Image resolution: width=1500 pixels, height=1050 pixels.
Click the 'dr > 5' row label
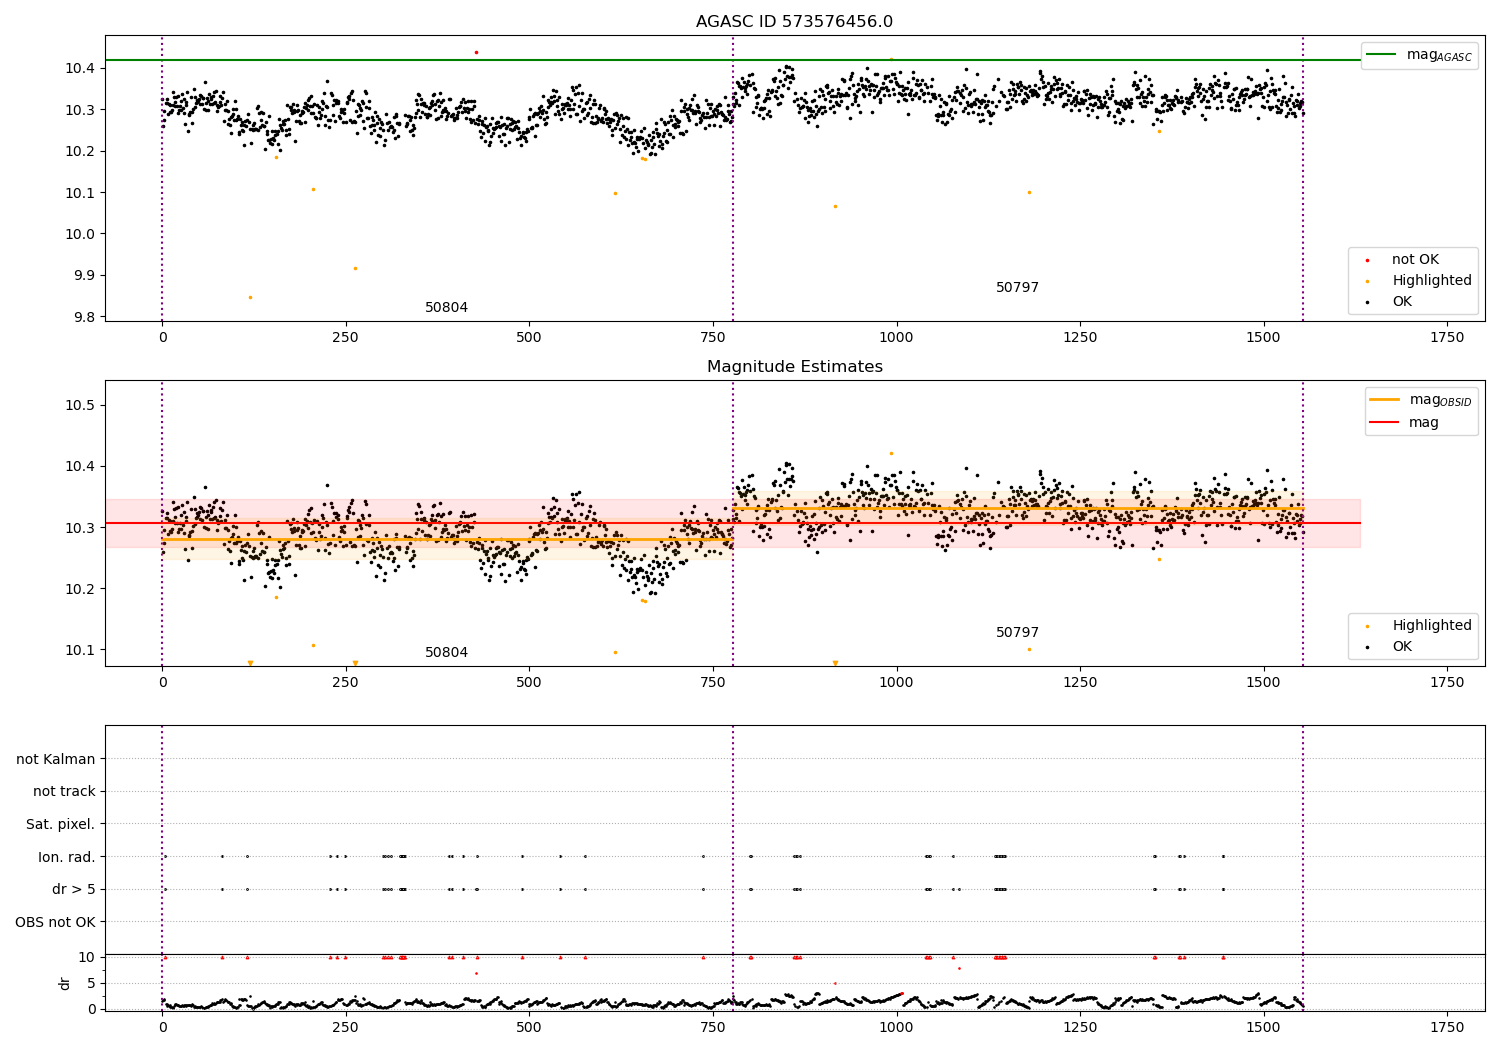click(x=74, y=890)
